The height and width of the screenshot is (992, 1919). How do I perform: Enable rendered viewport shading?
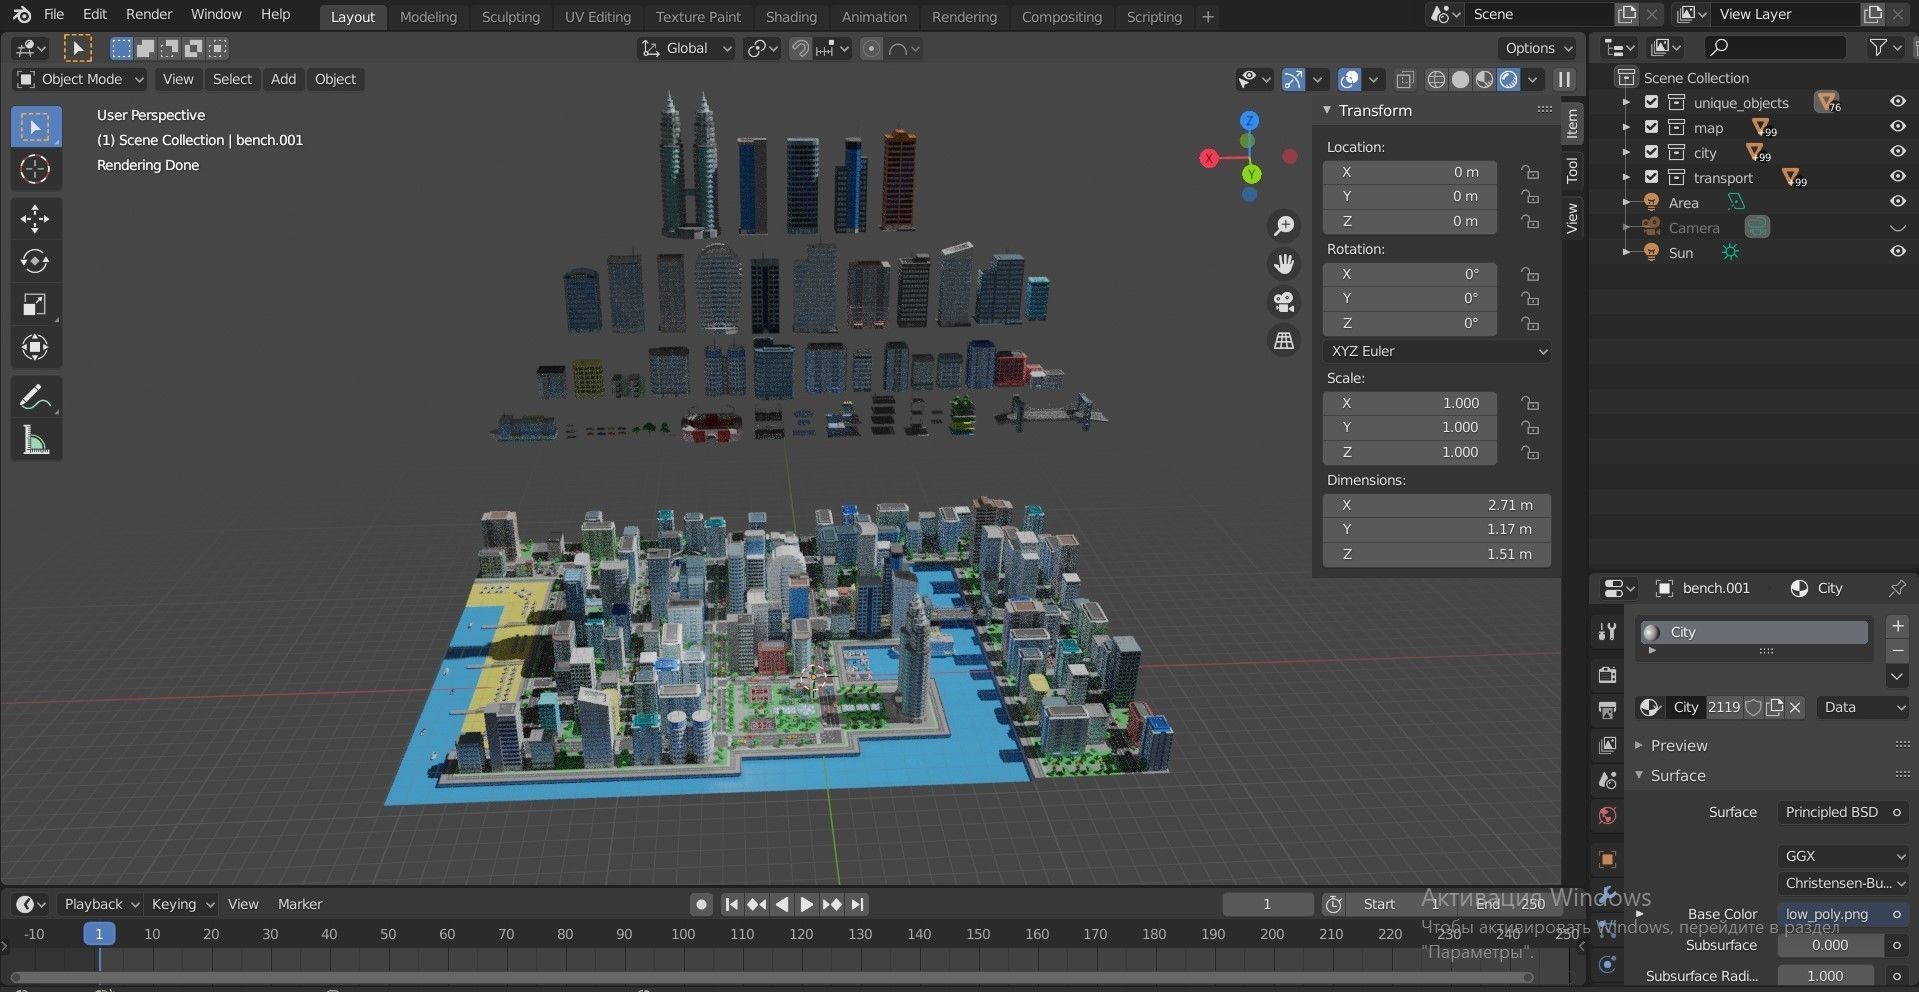tap(1508, 79)
